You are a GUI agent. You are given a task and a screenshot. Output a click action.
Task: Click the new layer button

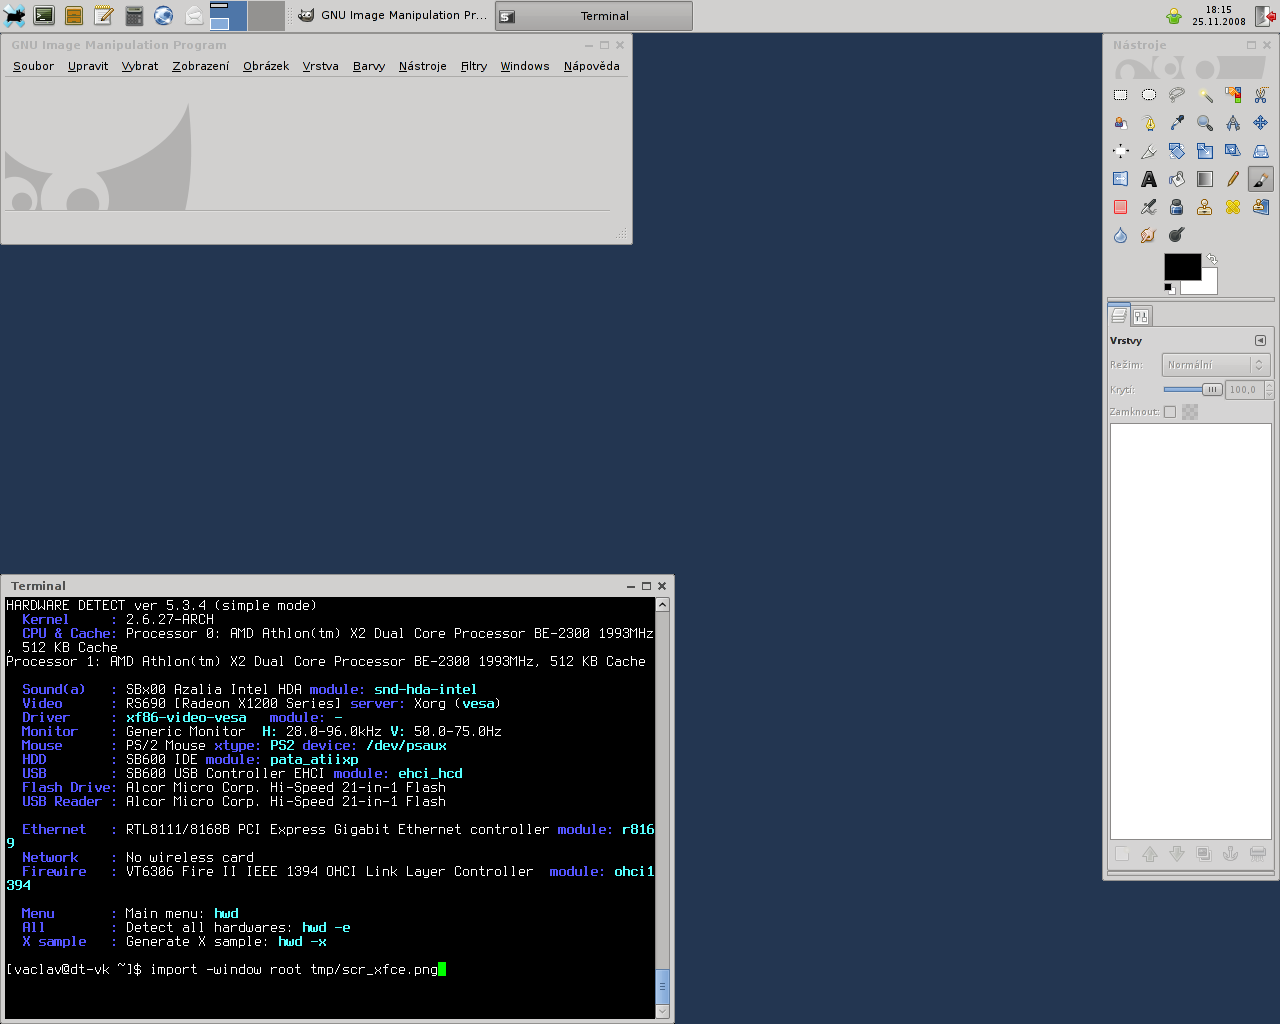(x=1123, y=854)
